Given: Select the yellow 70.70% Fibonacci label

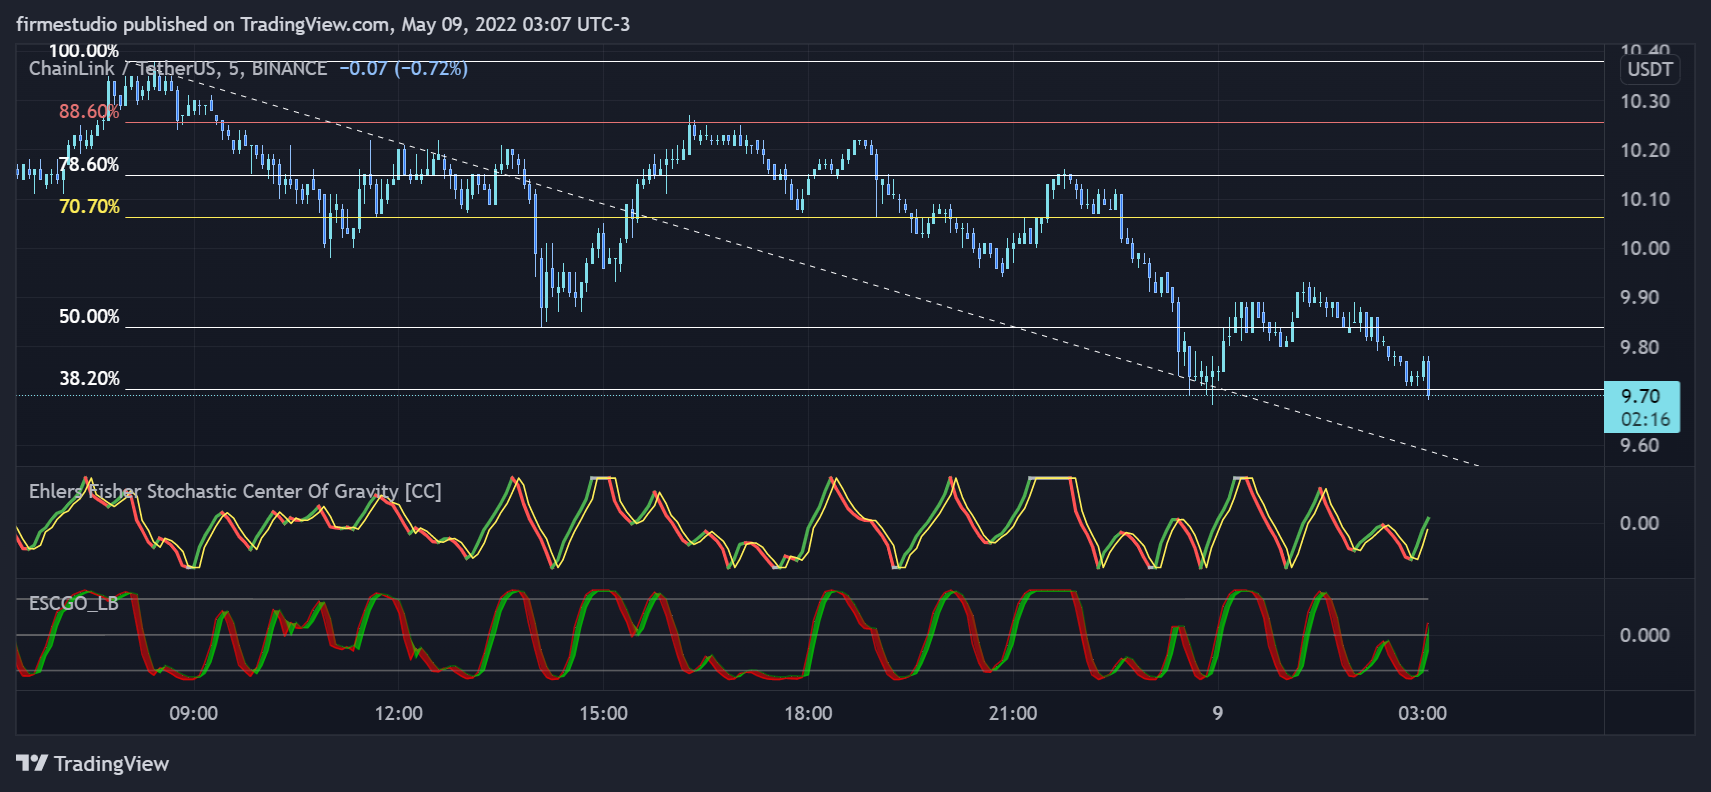Looking at the screenshot, I should coord(89,207).
